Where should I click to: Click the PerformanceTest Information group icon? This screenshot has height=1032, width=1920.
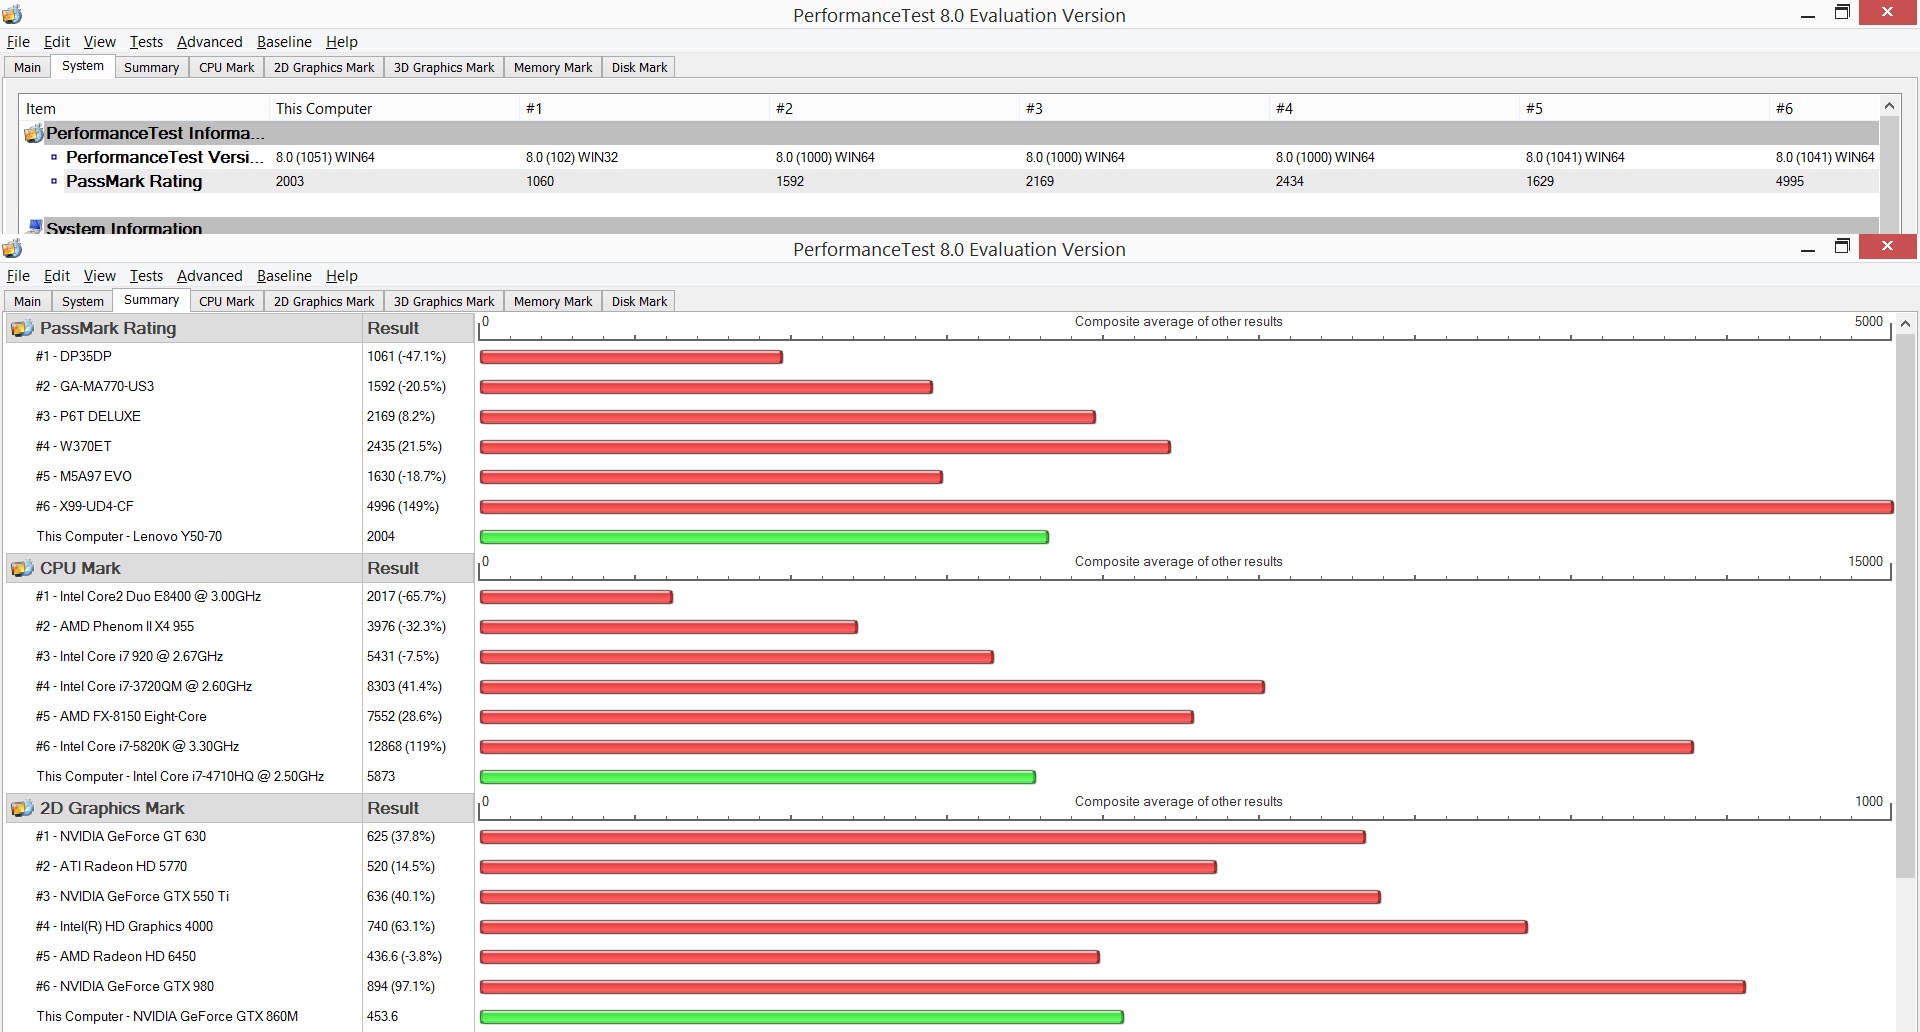tap(34, 133)
